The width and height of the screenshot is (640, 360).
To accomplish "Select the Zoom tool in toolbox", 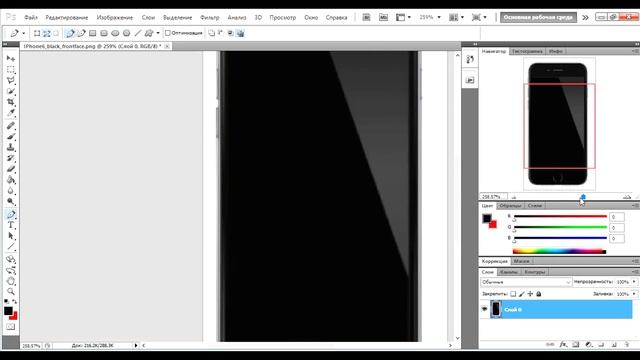I will pos(11,291).
